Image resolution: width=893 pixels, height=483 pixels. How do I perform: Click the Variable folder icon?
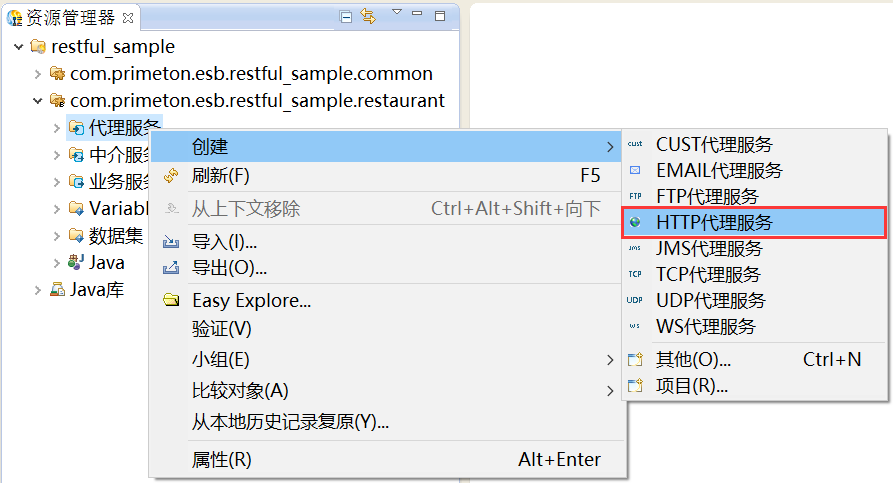(x=76, y=208)
